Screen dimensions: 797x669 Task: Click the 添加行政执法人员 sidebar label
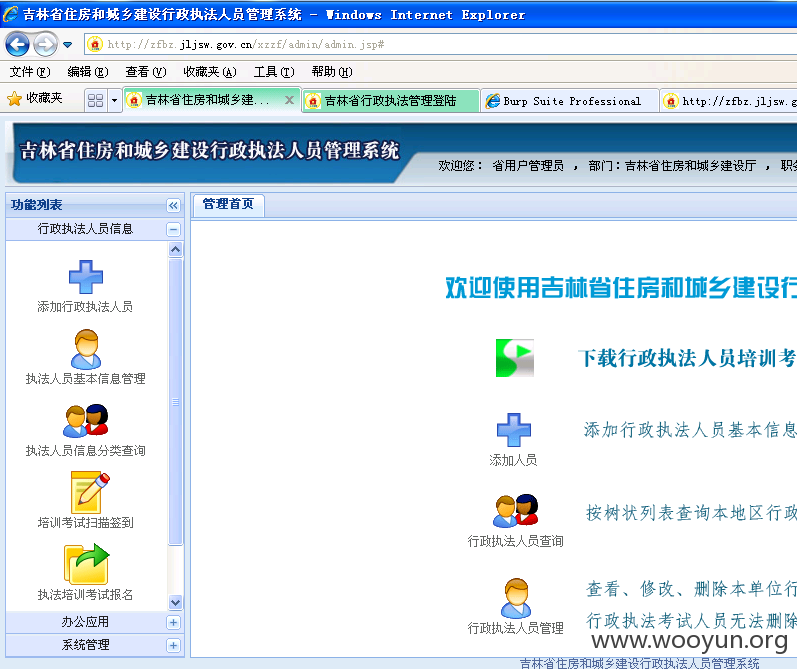click(x=85, y=307)
